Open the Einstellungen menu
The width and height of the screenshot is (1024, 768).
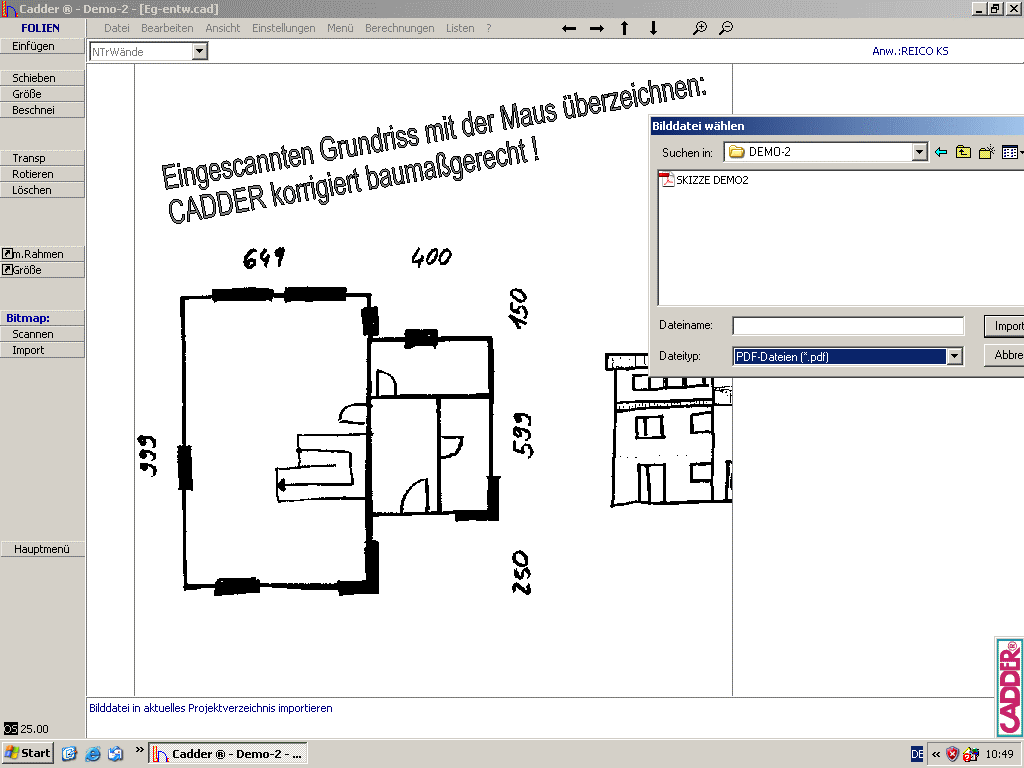coord(283,28)
